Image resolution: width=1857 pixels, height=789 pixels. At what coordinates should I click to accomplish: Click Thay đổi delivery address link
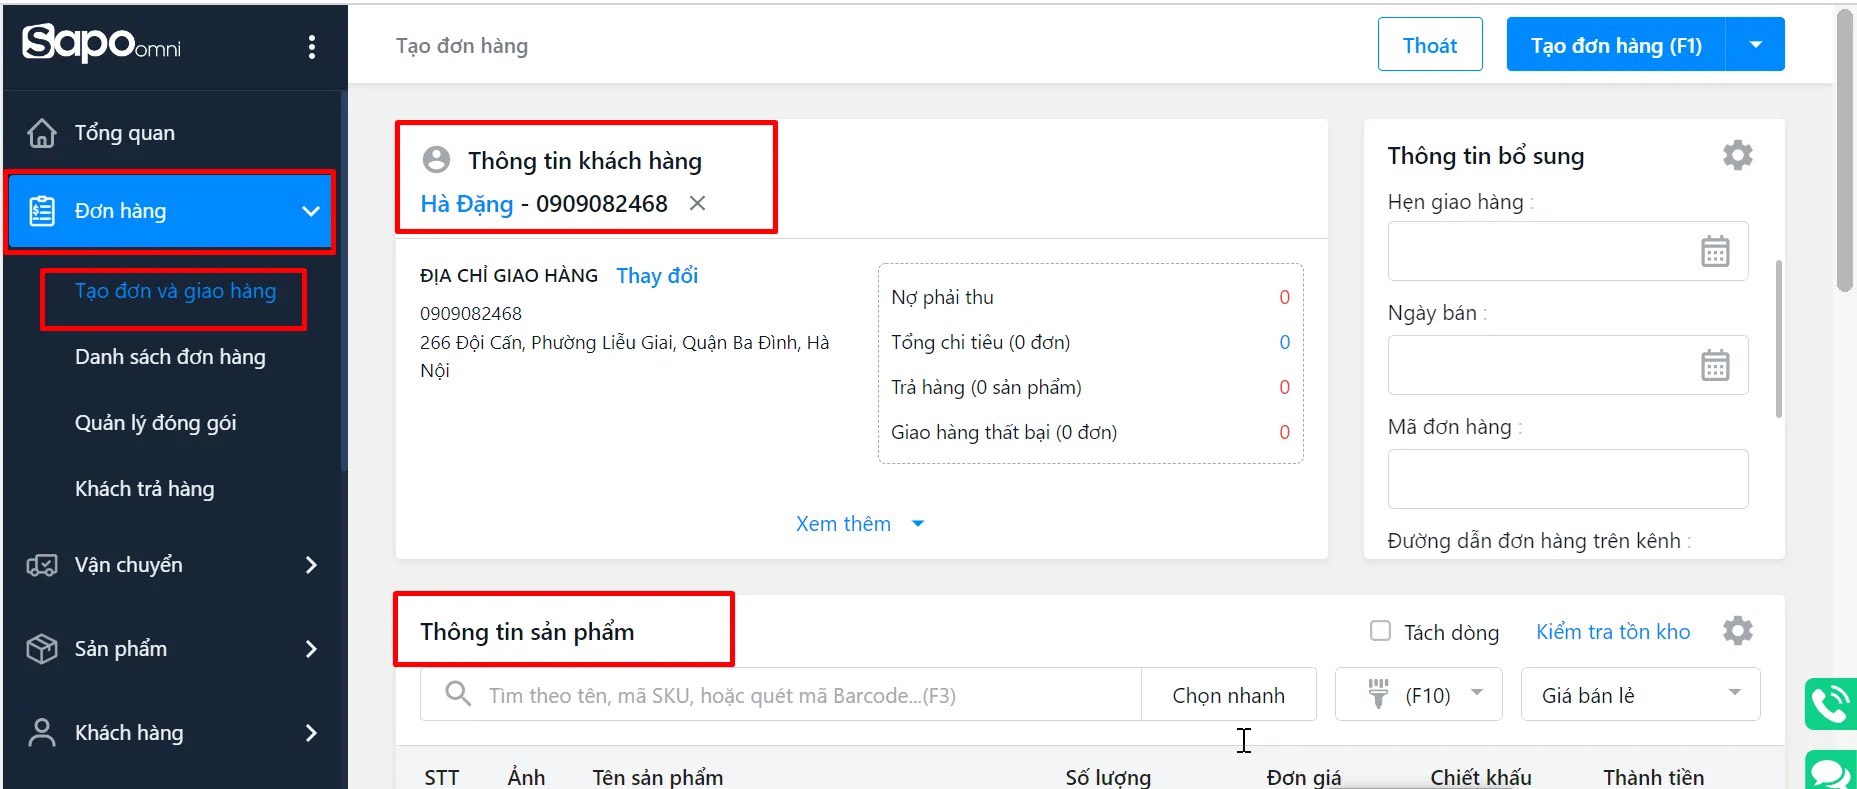[x=657, y=275]
